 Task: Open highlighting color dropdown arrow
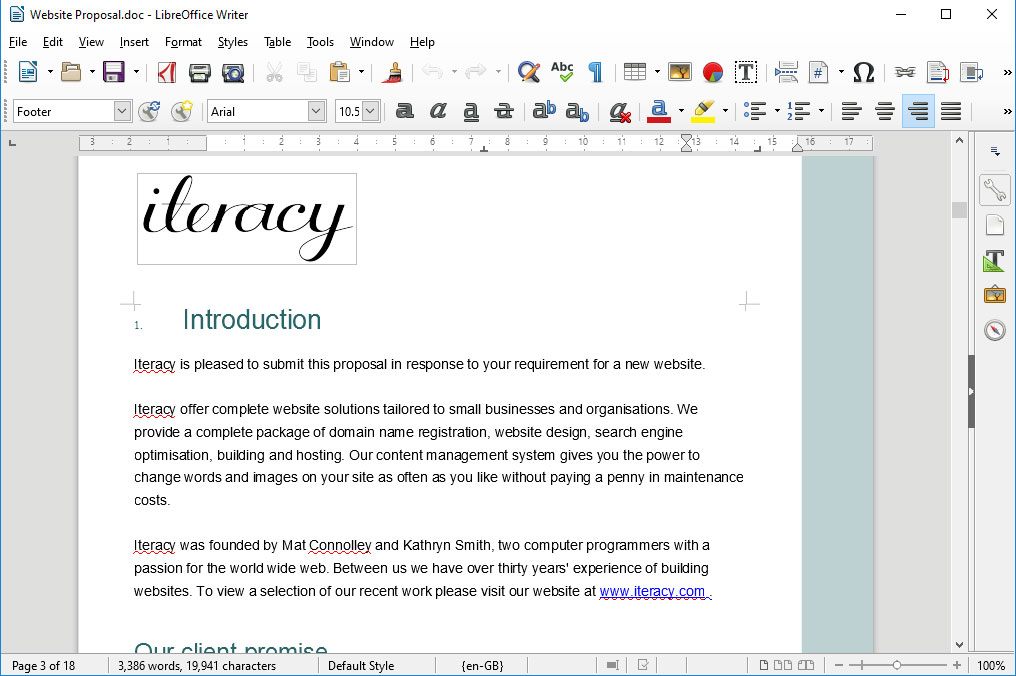pos(725,111)
